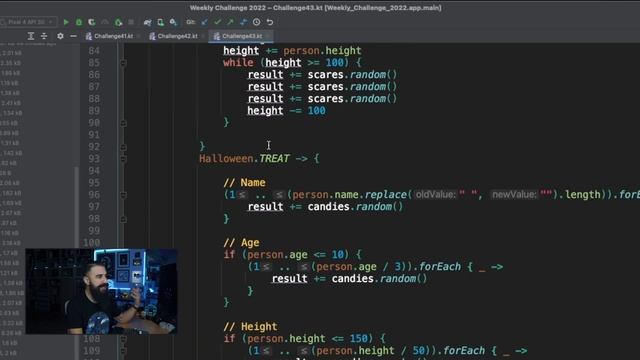Close the Challenge43.kt tab

coord(267,36)
